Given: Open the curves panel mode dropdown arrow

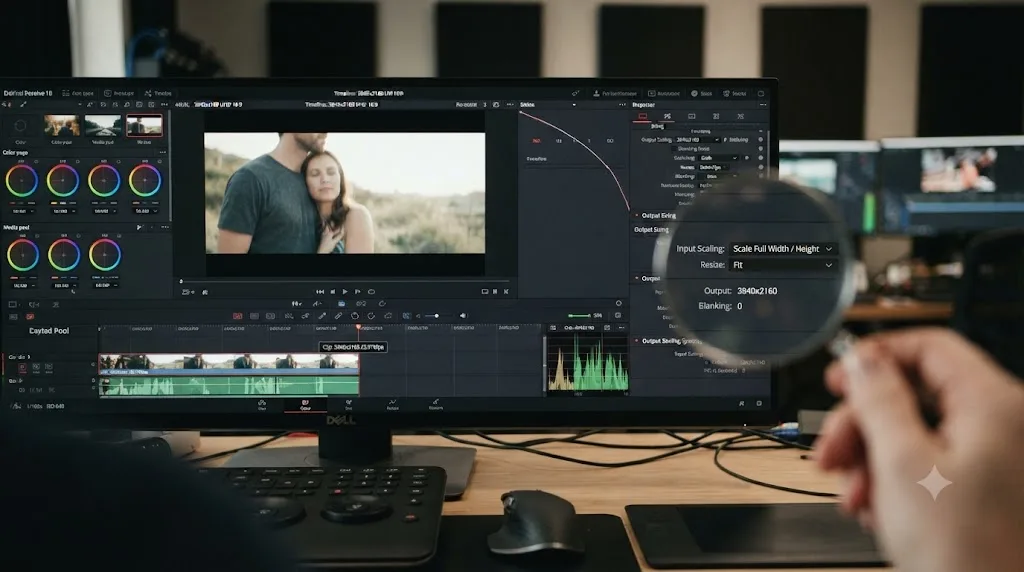Looking at the screenshot, I should (574, 104).
